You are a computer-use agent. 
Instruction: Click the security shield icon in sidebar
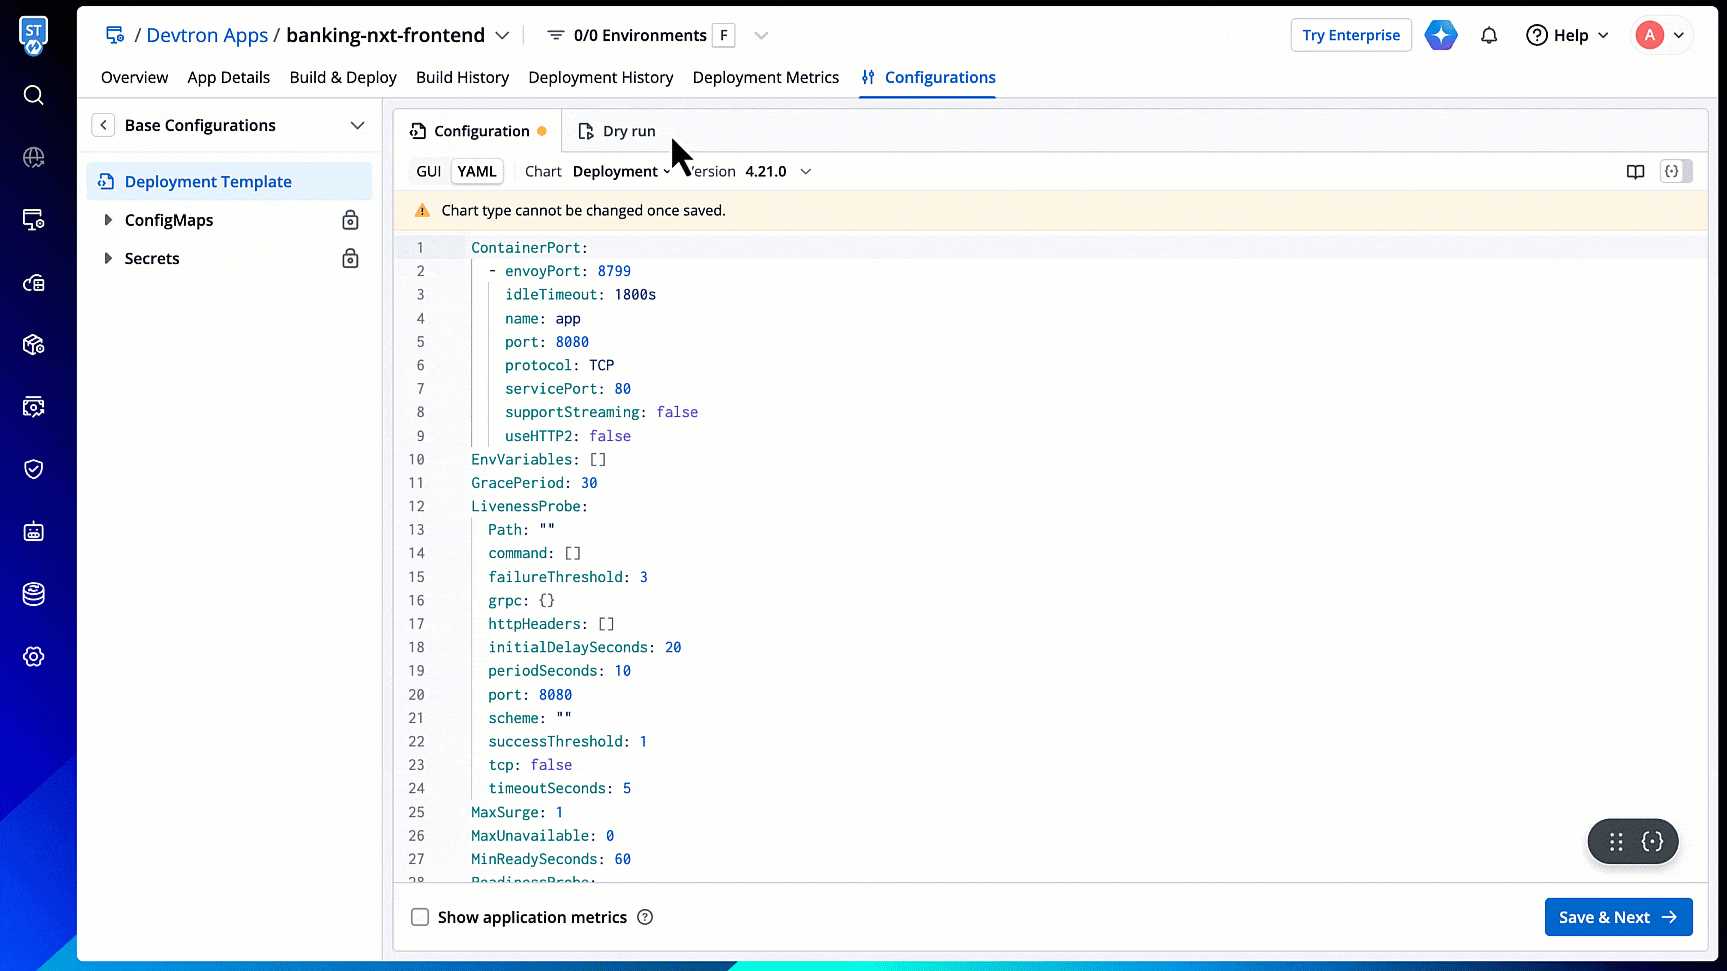pos(33,469)
